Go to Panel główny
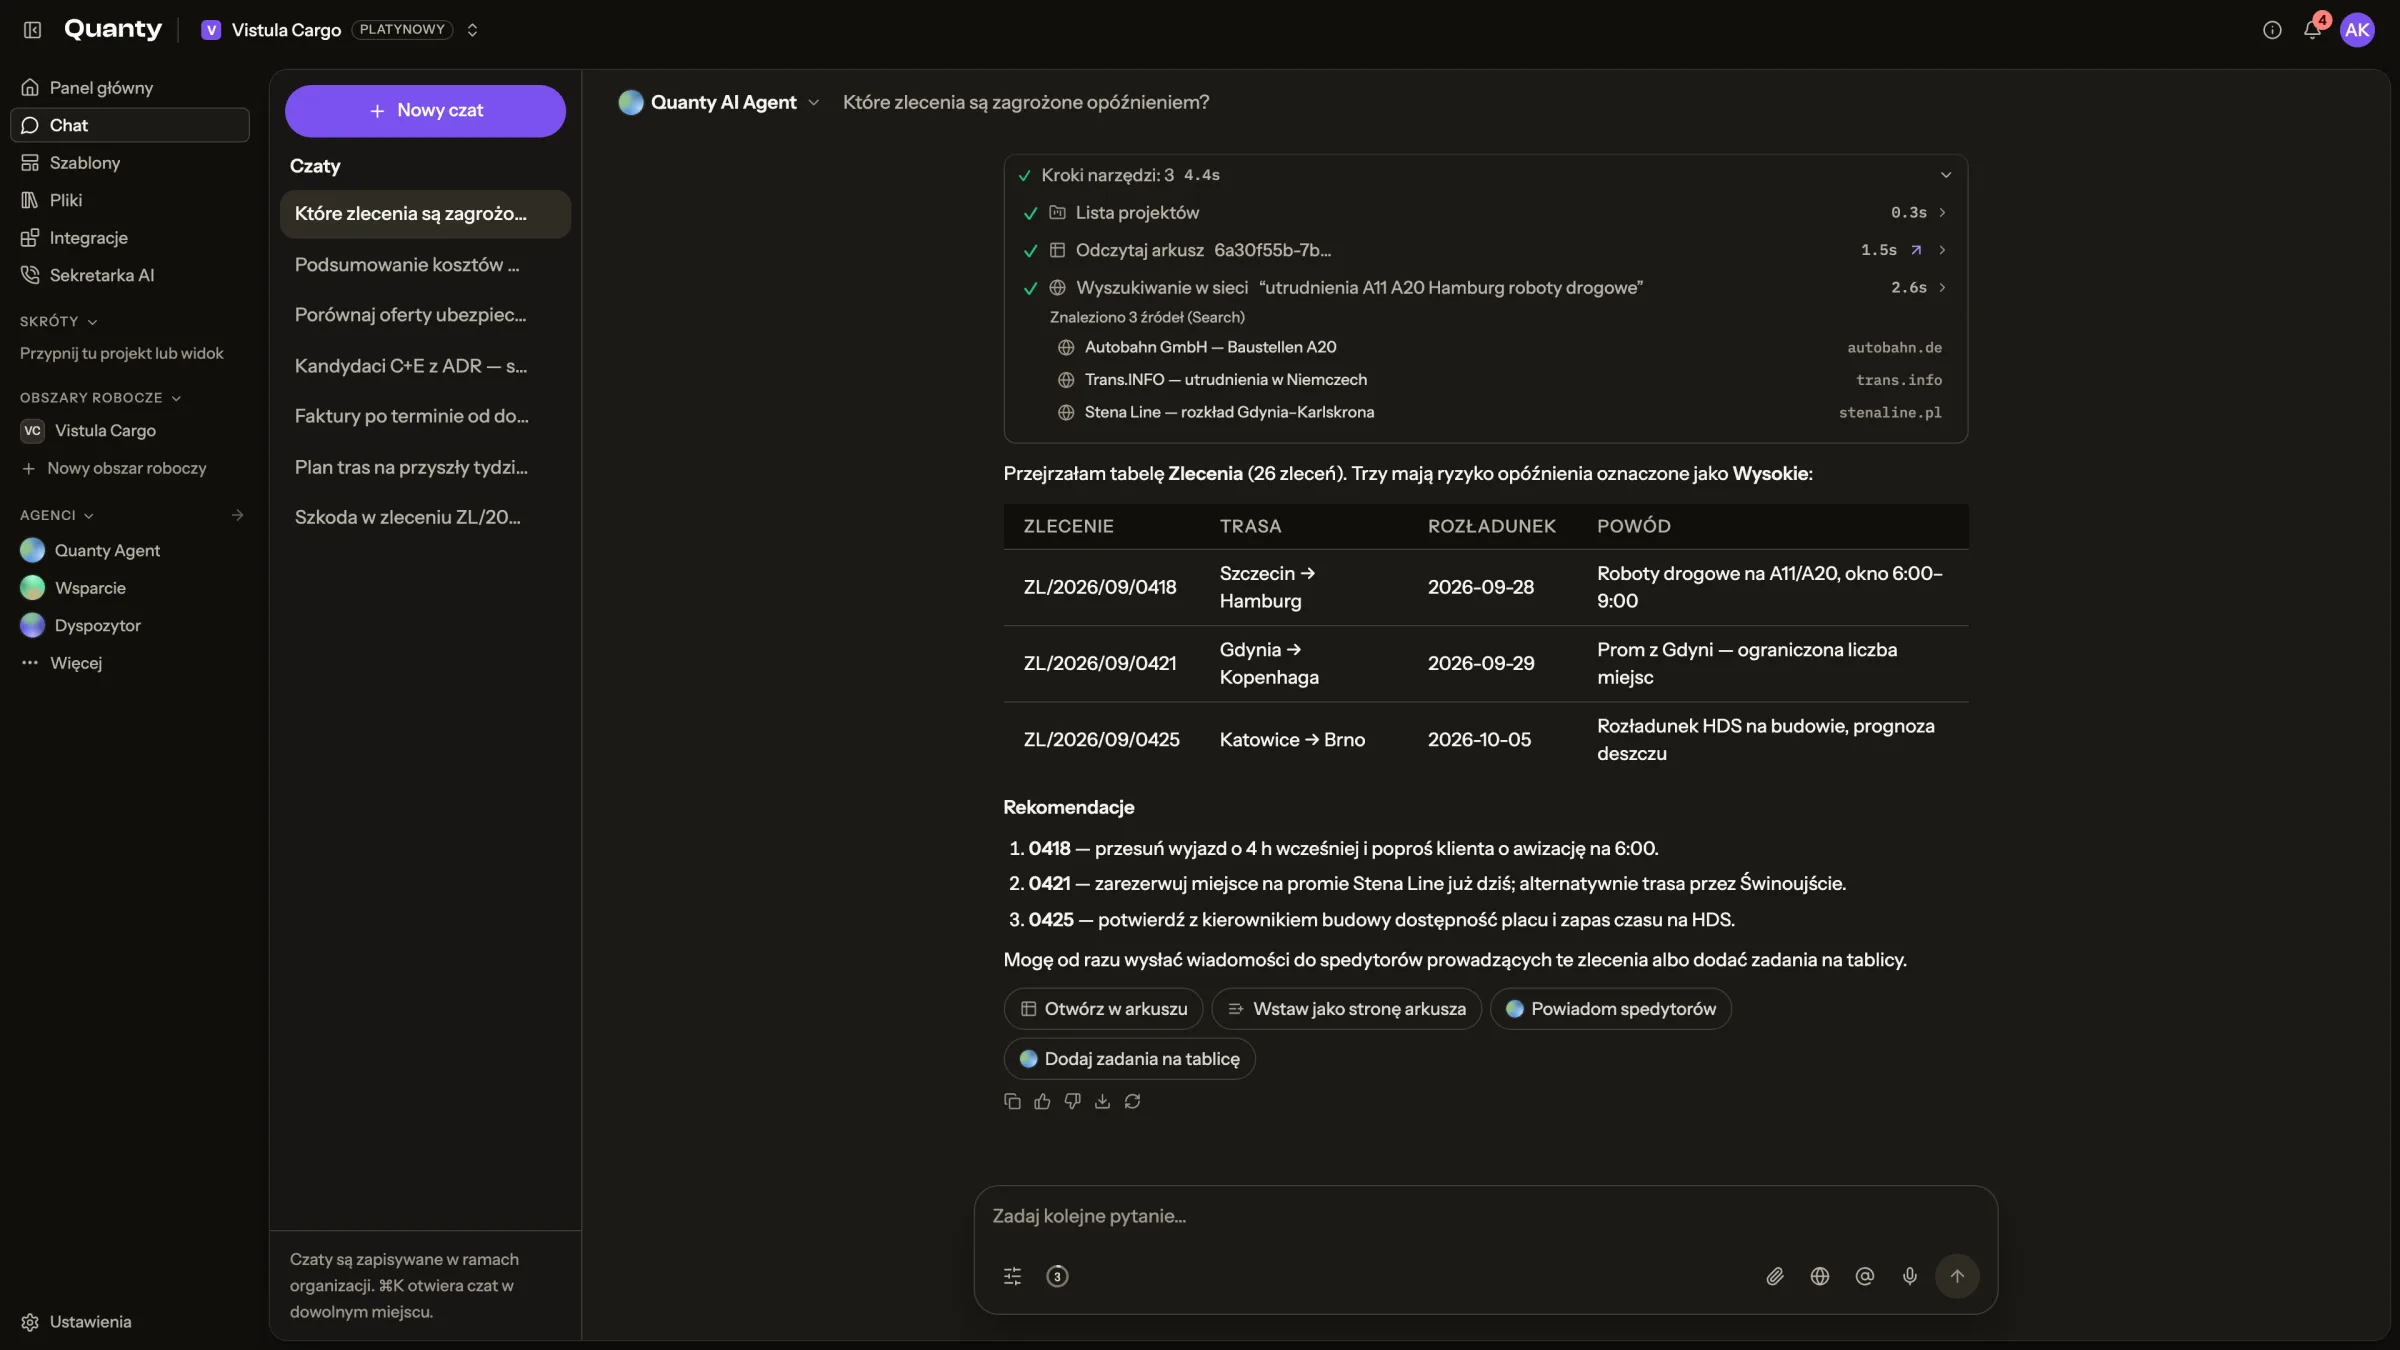The width and height of the screenshot is (2400, 1350). point(130,88)
